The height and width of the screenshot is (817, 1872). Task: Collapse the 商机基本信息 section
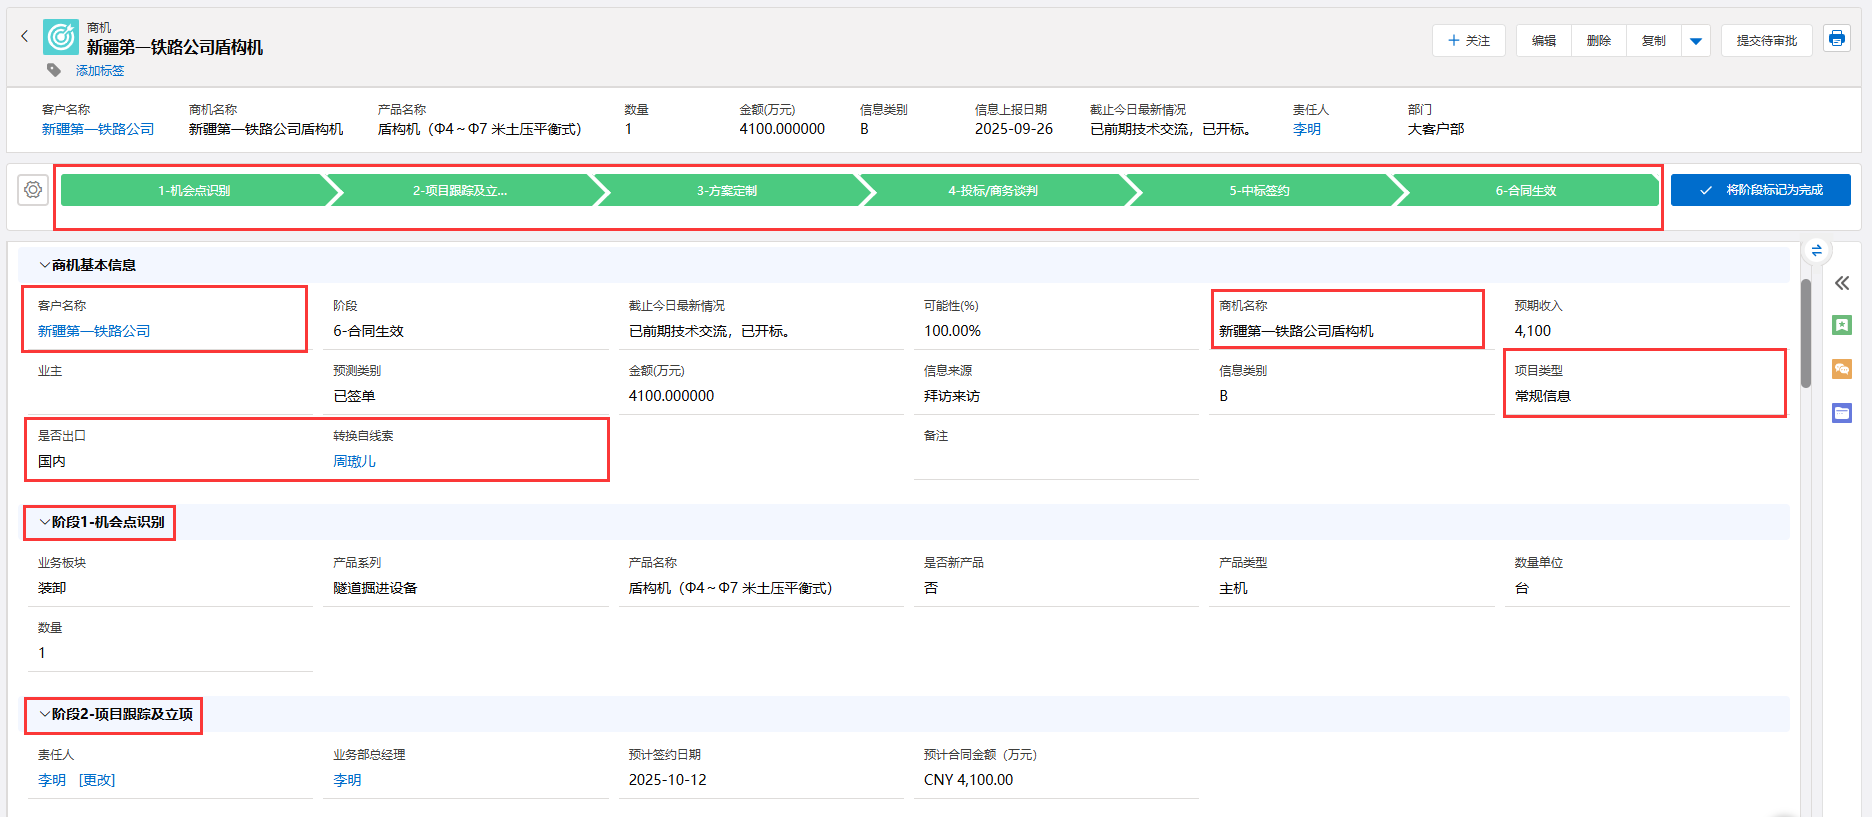coord(44,265)
